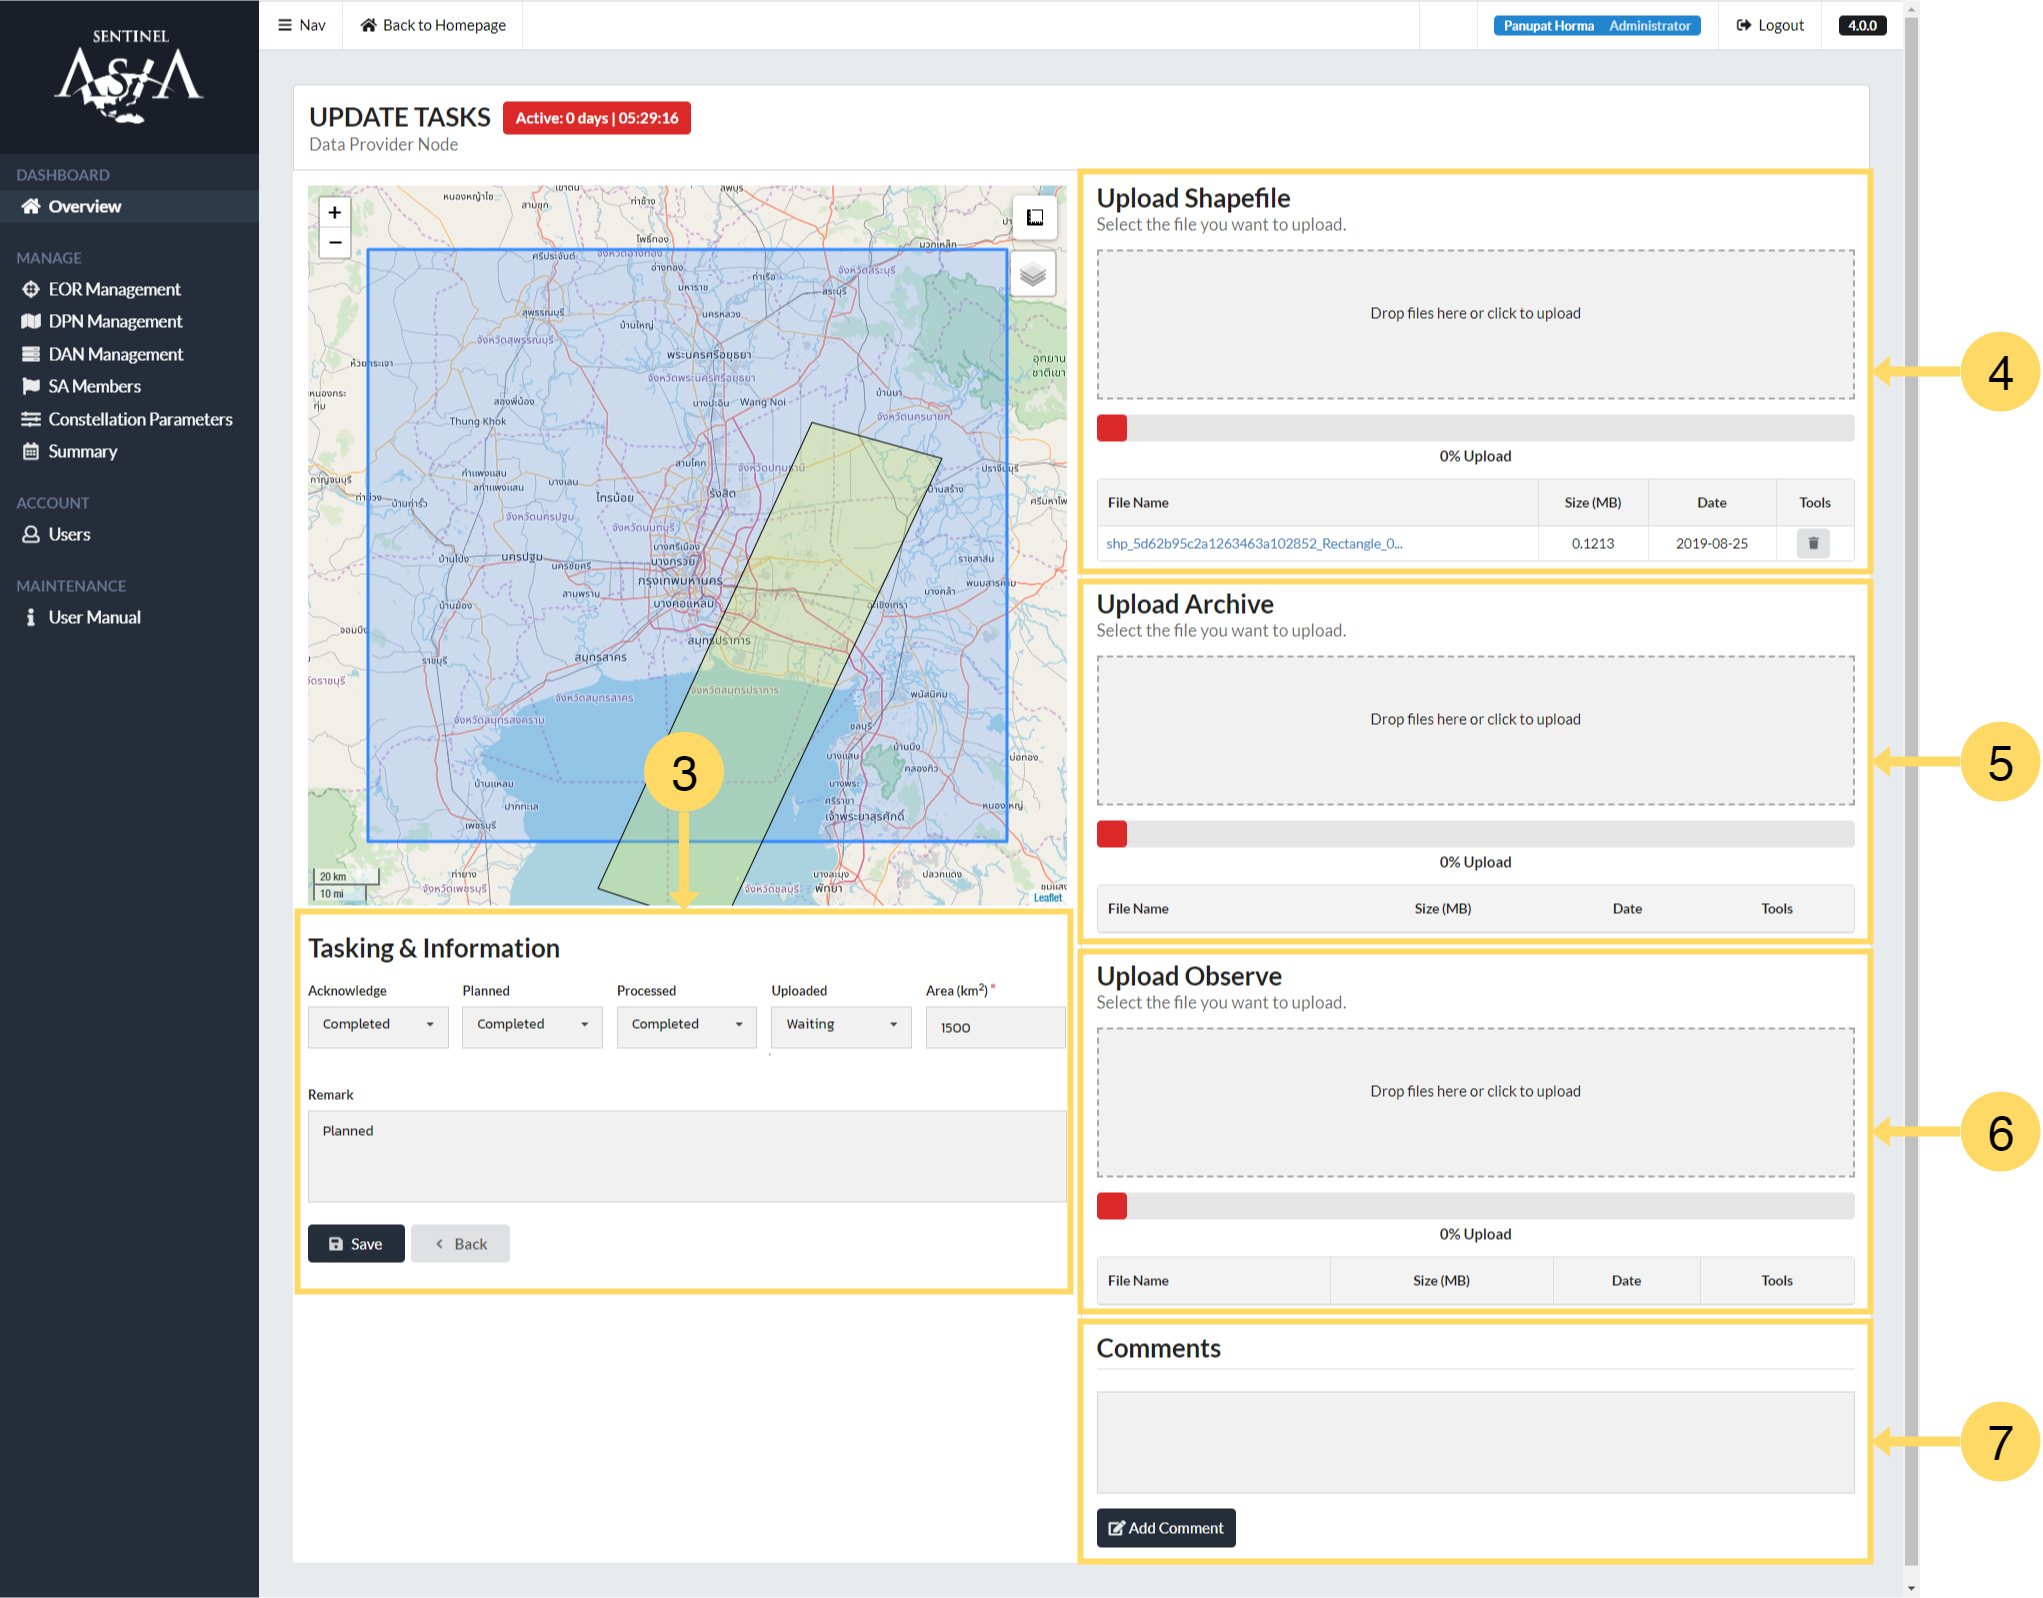
Task: Click the Add Comment button
Action: pyautogui.click(x=1166, y=1528)
